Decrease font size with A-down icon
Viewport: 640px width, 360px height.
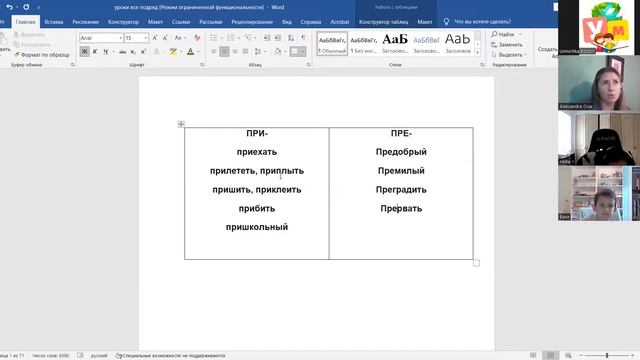coord(165,38)
